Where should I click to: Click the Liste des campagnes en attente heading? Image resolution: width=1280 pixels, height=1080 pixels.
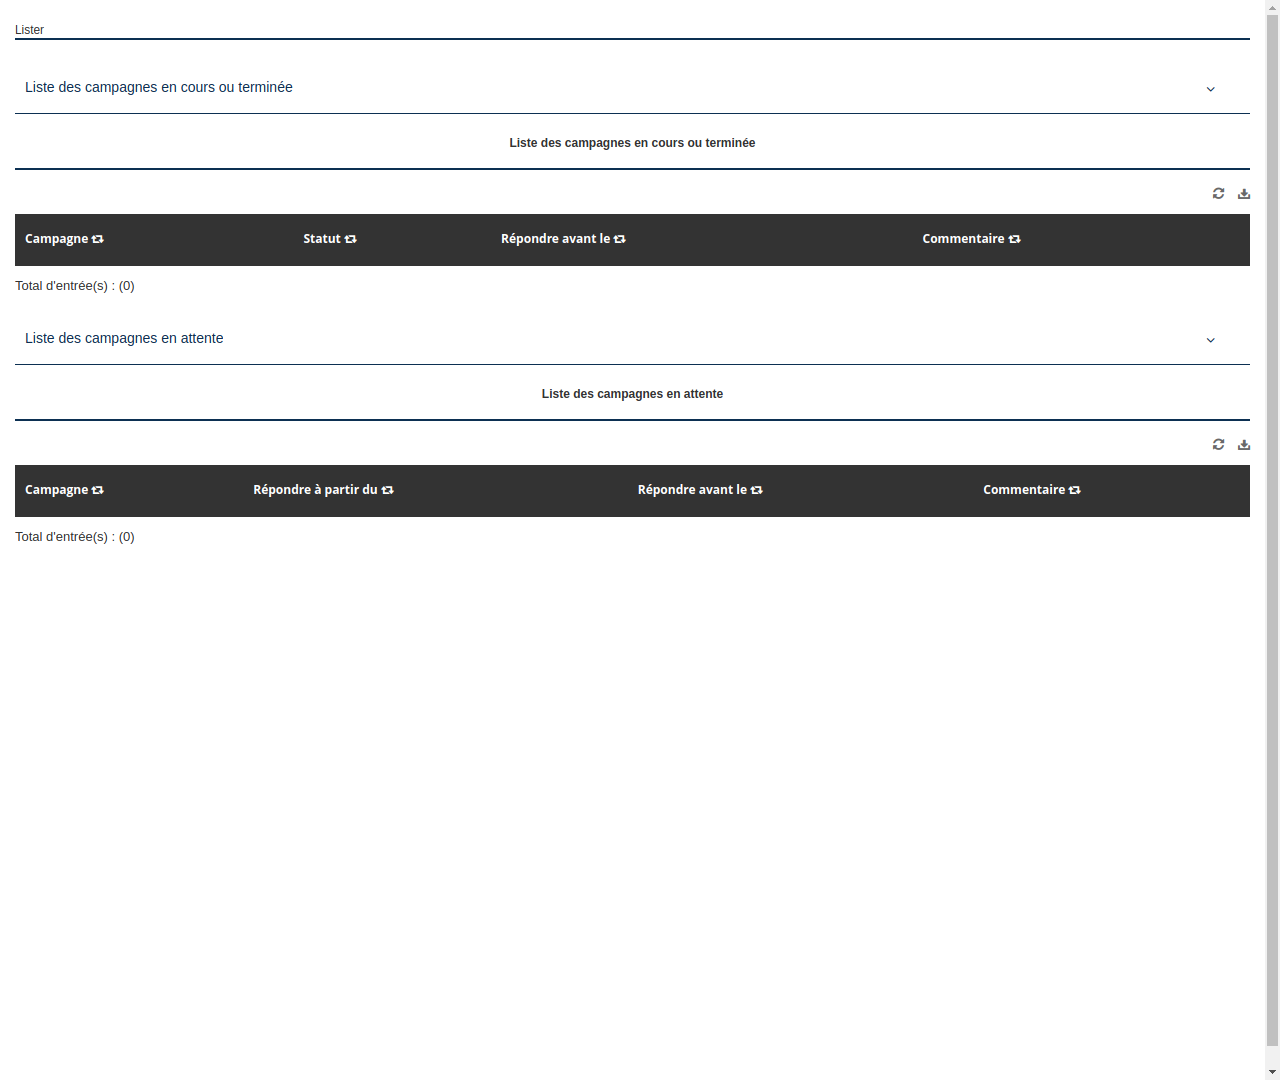[632, 393]
